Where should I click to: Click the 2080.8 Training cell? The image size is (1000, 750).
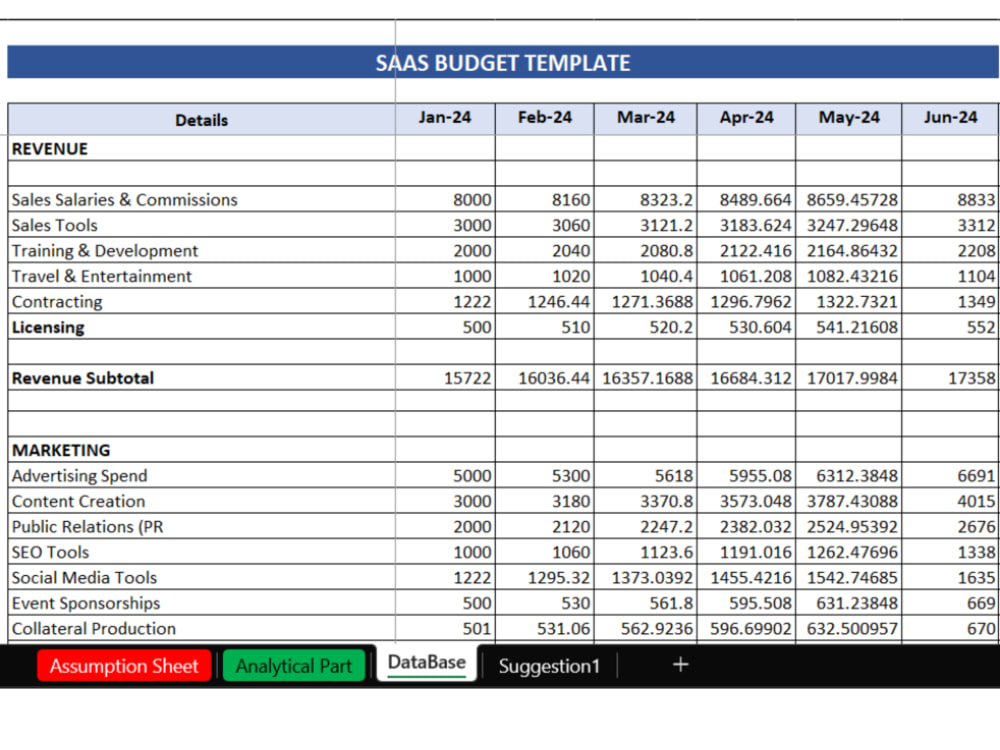[x=645, y=250]
